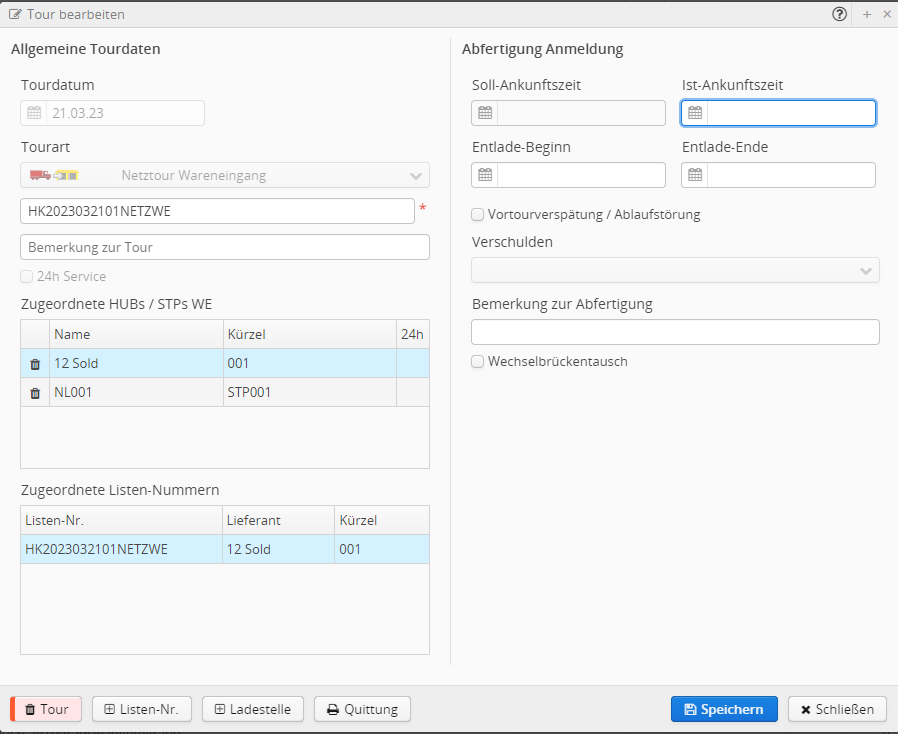
Task: Select list number HK2023032101NETZWE table cell
Action: [x=121, y=550]
